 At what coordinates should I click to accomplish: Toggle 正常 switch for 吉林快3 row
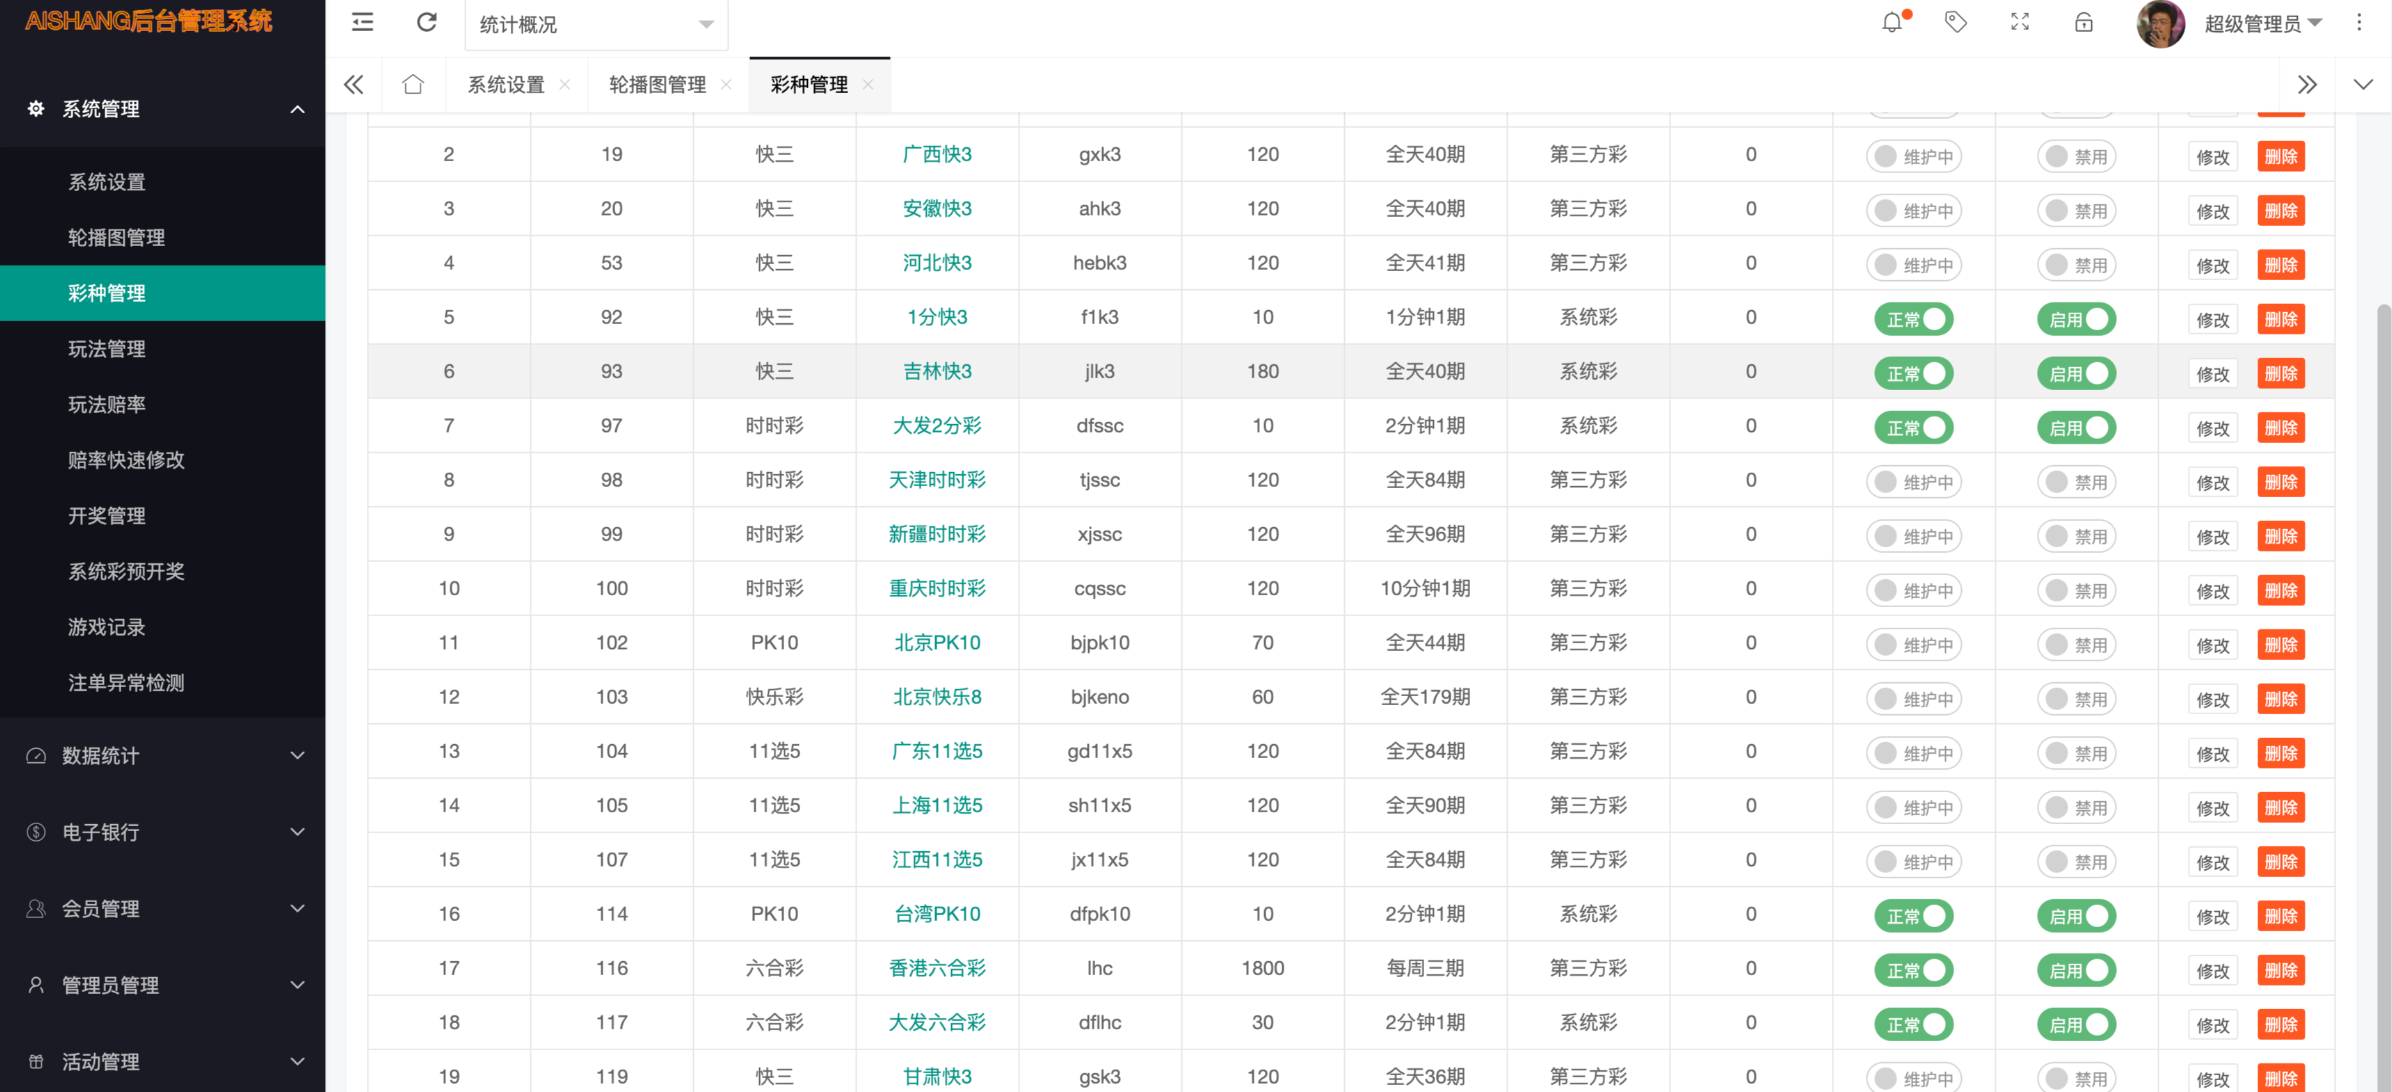tap(1913, 373)
